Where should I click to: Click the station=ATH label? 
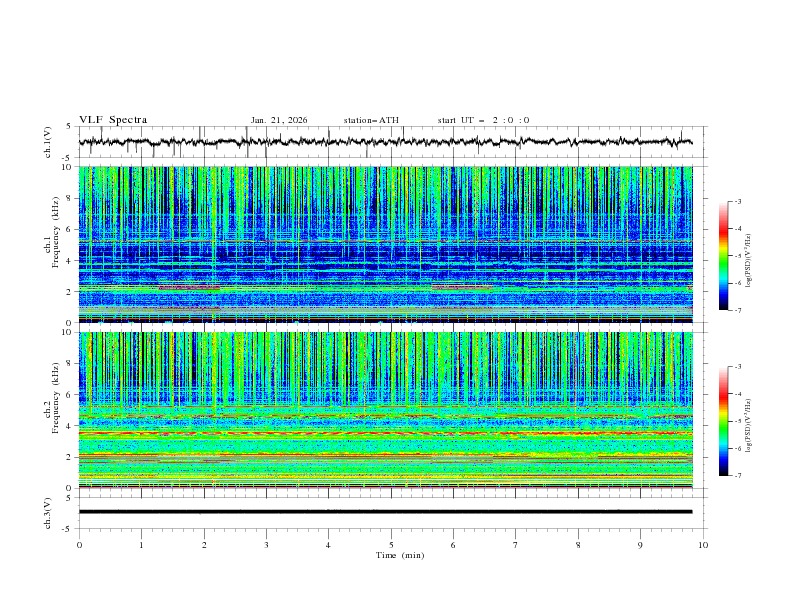pyautogui.click(x=371, y=120)
